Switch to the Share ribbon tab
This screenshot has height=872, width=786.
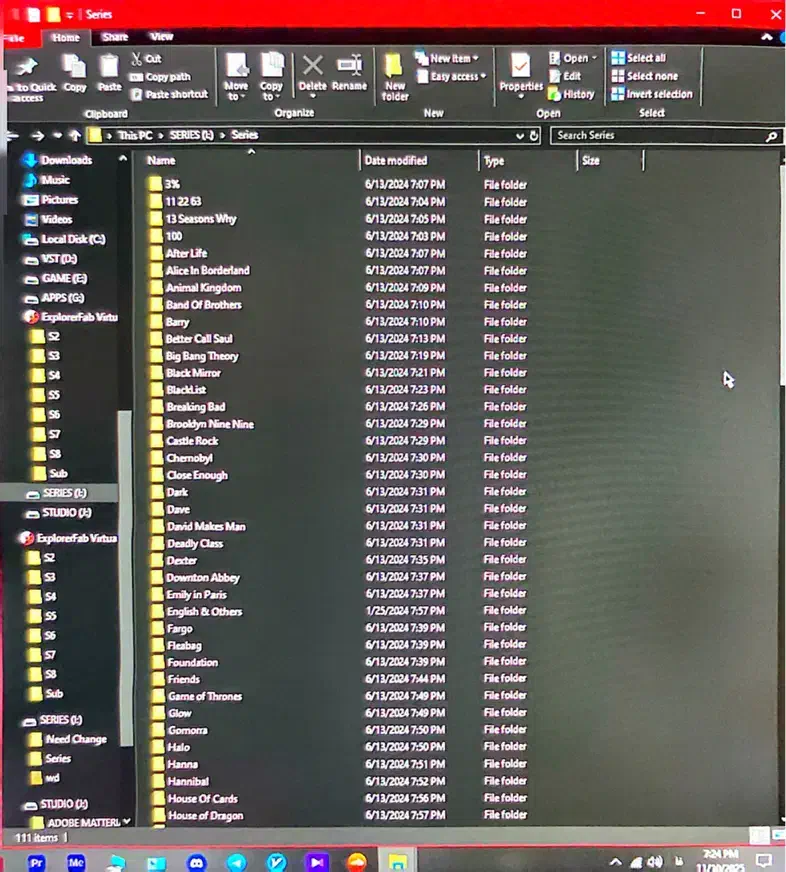click(x=115, y=37)
